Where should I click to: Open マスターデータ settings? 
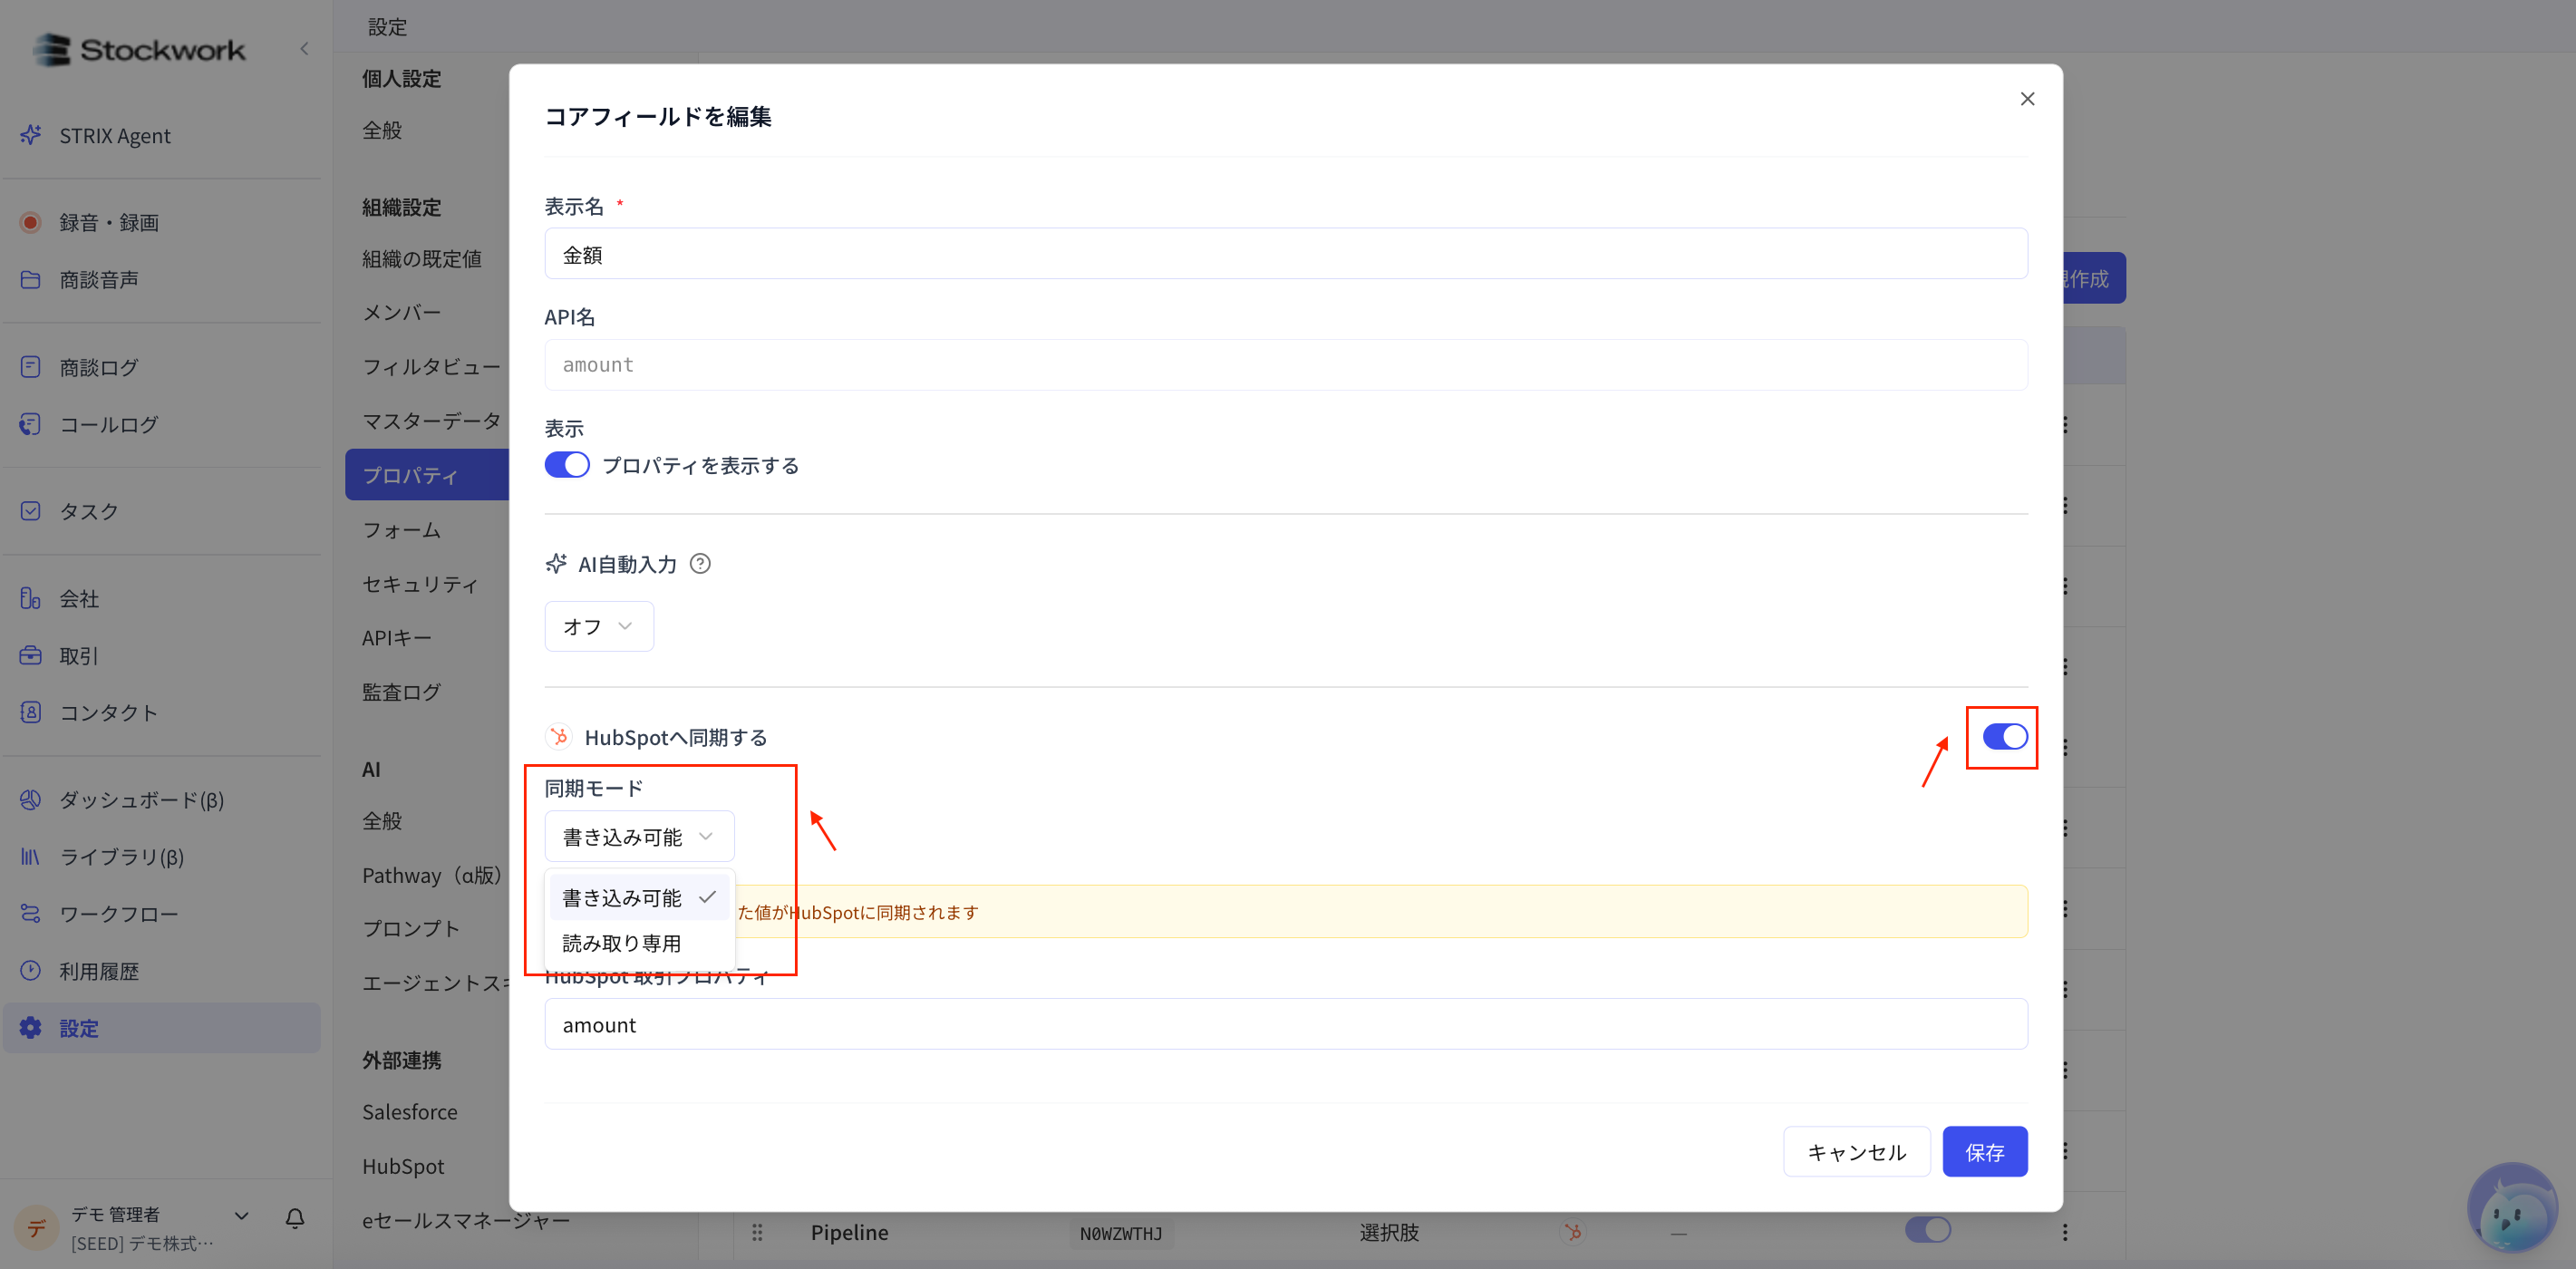(431, 420)
